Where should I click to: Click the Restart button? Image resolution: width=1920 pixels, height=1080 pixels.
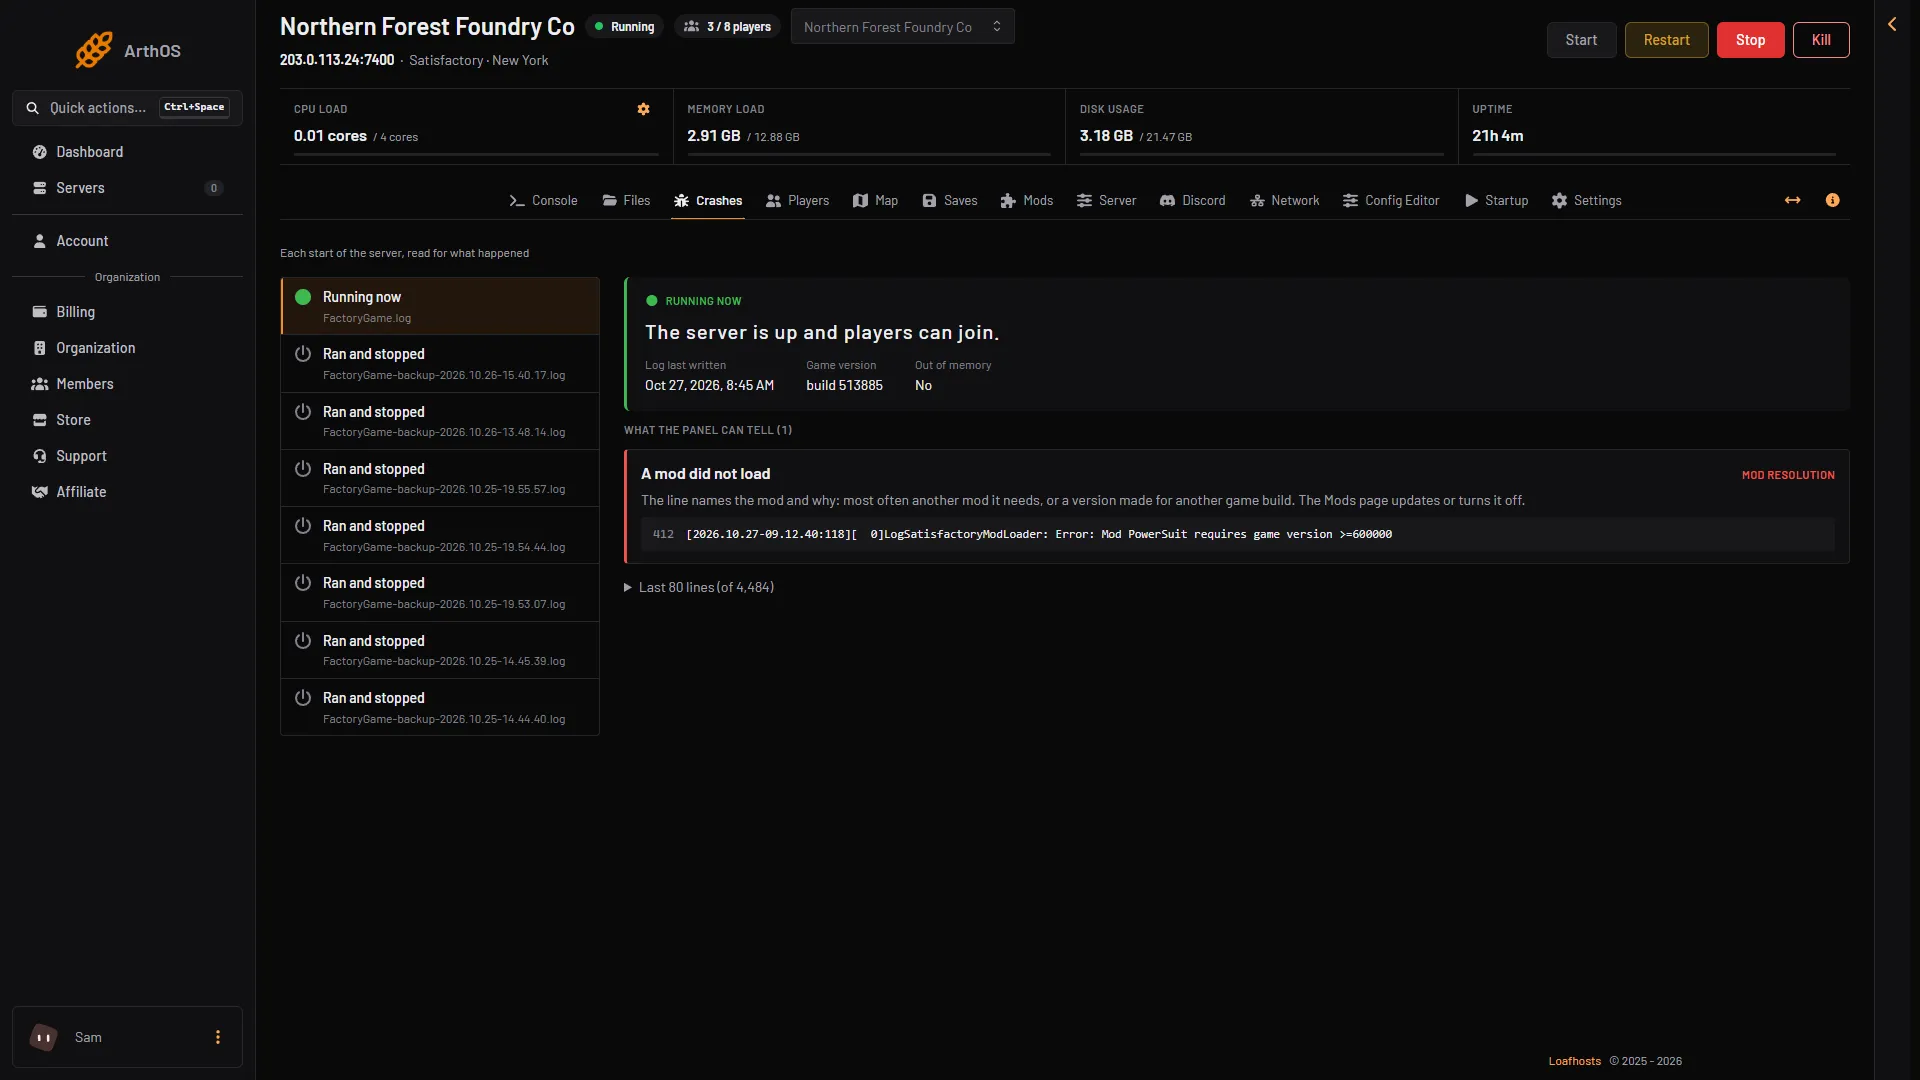1666,40
